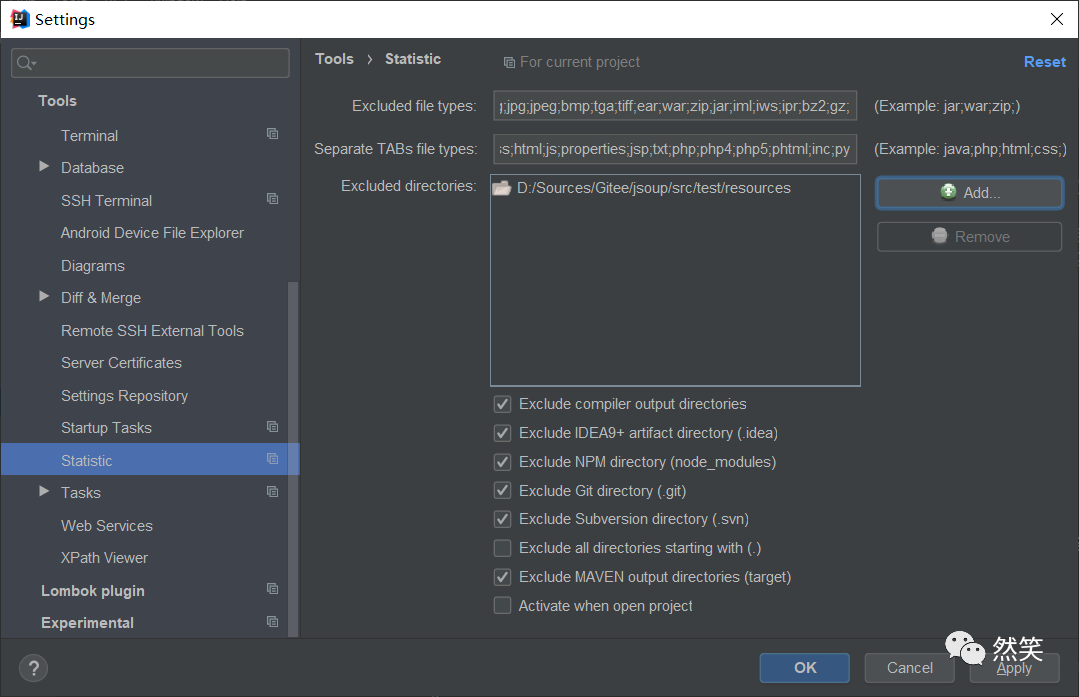Click the Reset link
Screen dimensions: 1079x697
point(1045,62)
